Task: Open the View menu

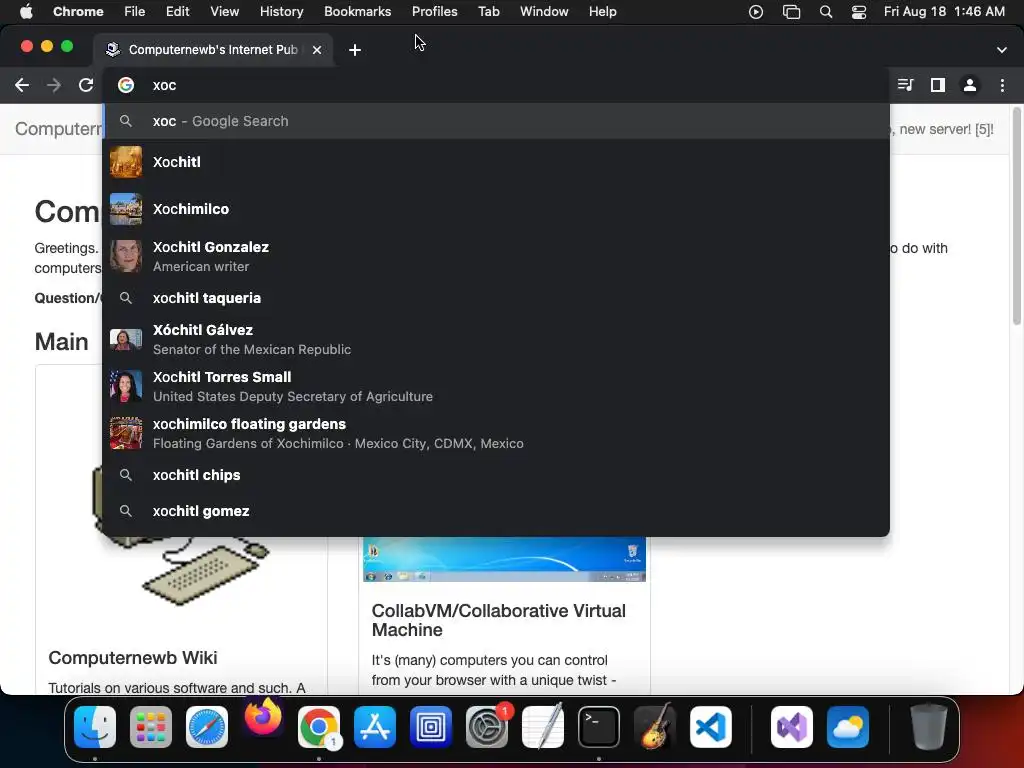Action: pos(225,12)
